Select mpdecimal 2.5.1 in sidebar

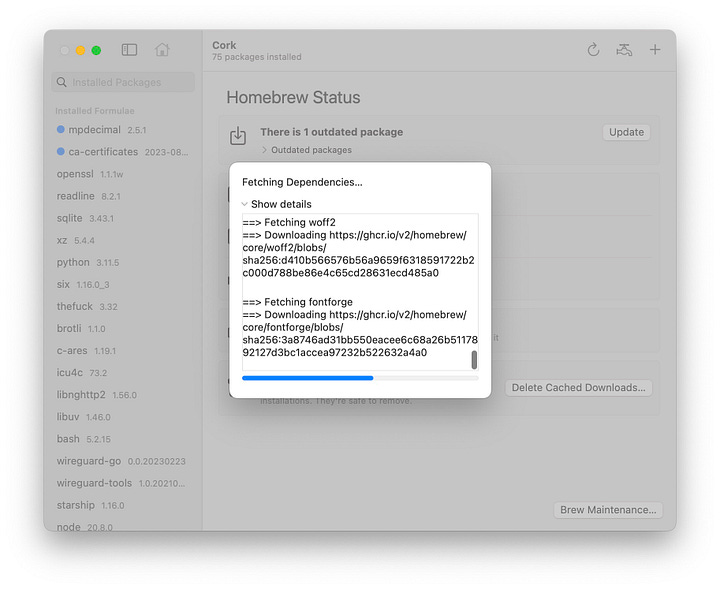click(123, 130)
